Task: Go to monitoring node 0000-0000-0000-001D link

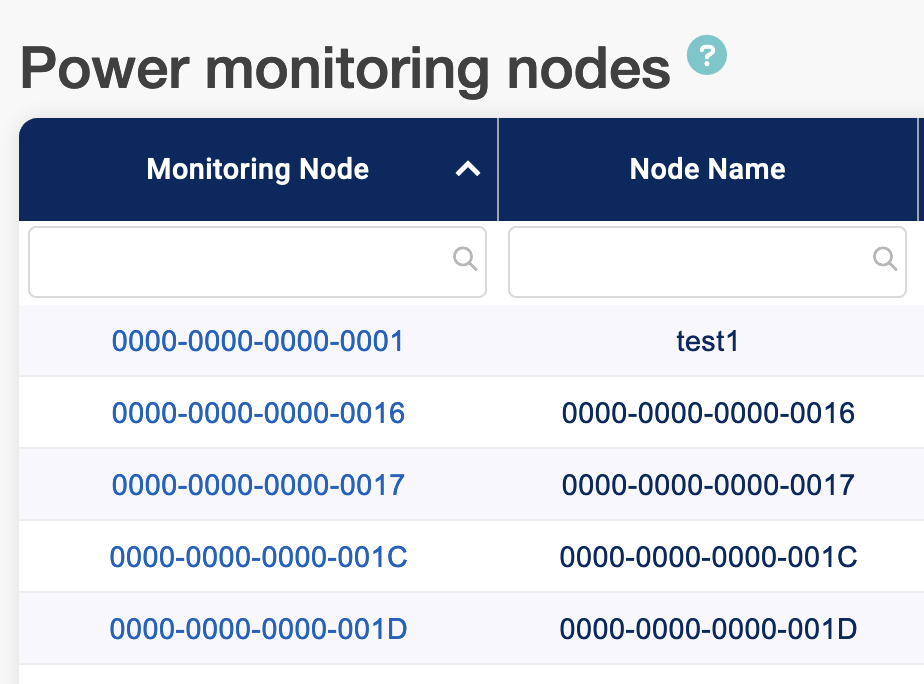Action: (x=258, y=629)
